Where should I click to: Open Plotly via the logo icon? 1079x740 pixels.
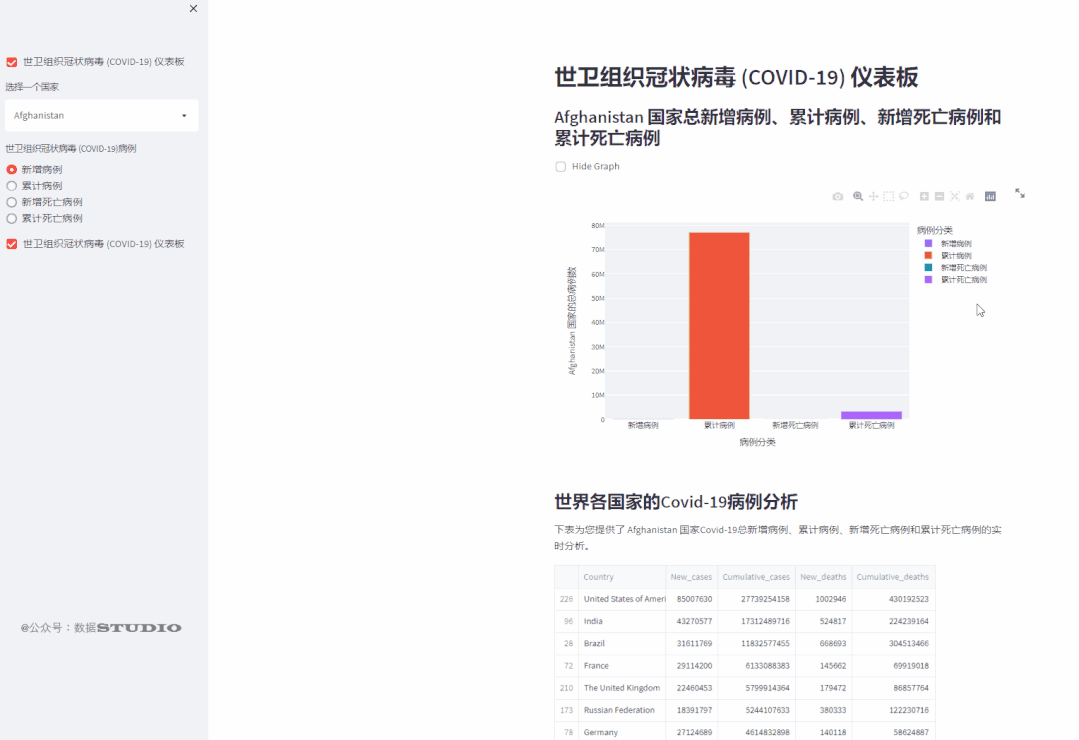(991, 196)
